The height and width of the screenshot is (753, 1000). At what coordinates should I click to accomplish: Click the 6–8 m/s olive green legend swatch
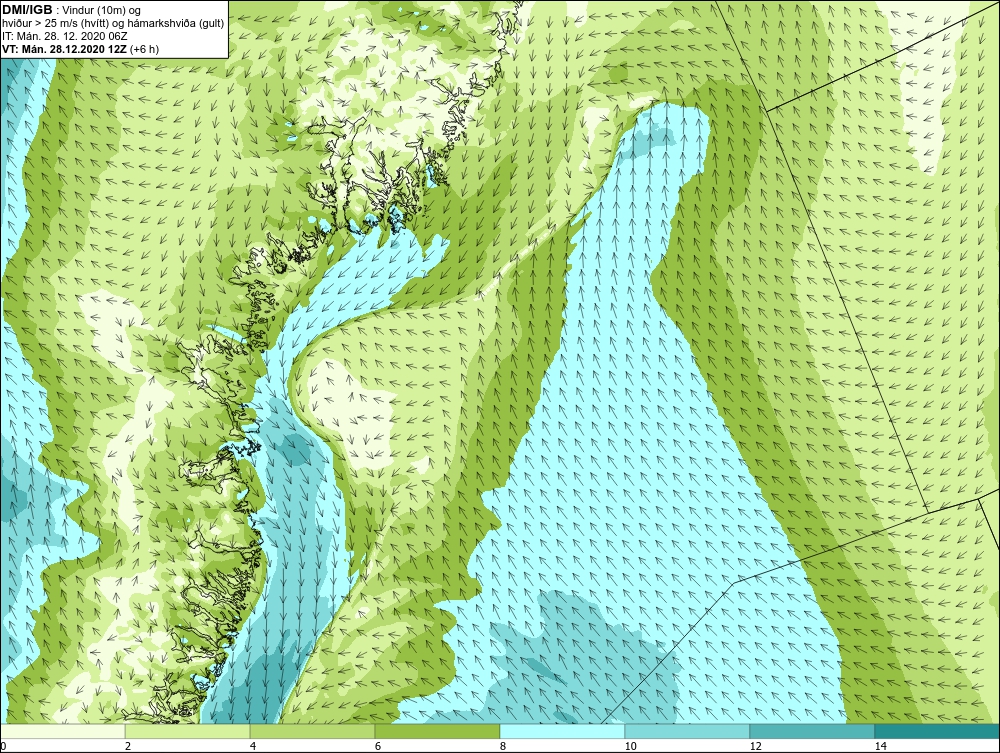click(x=438, y=731)
